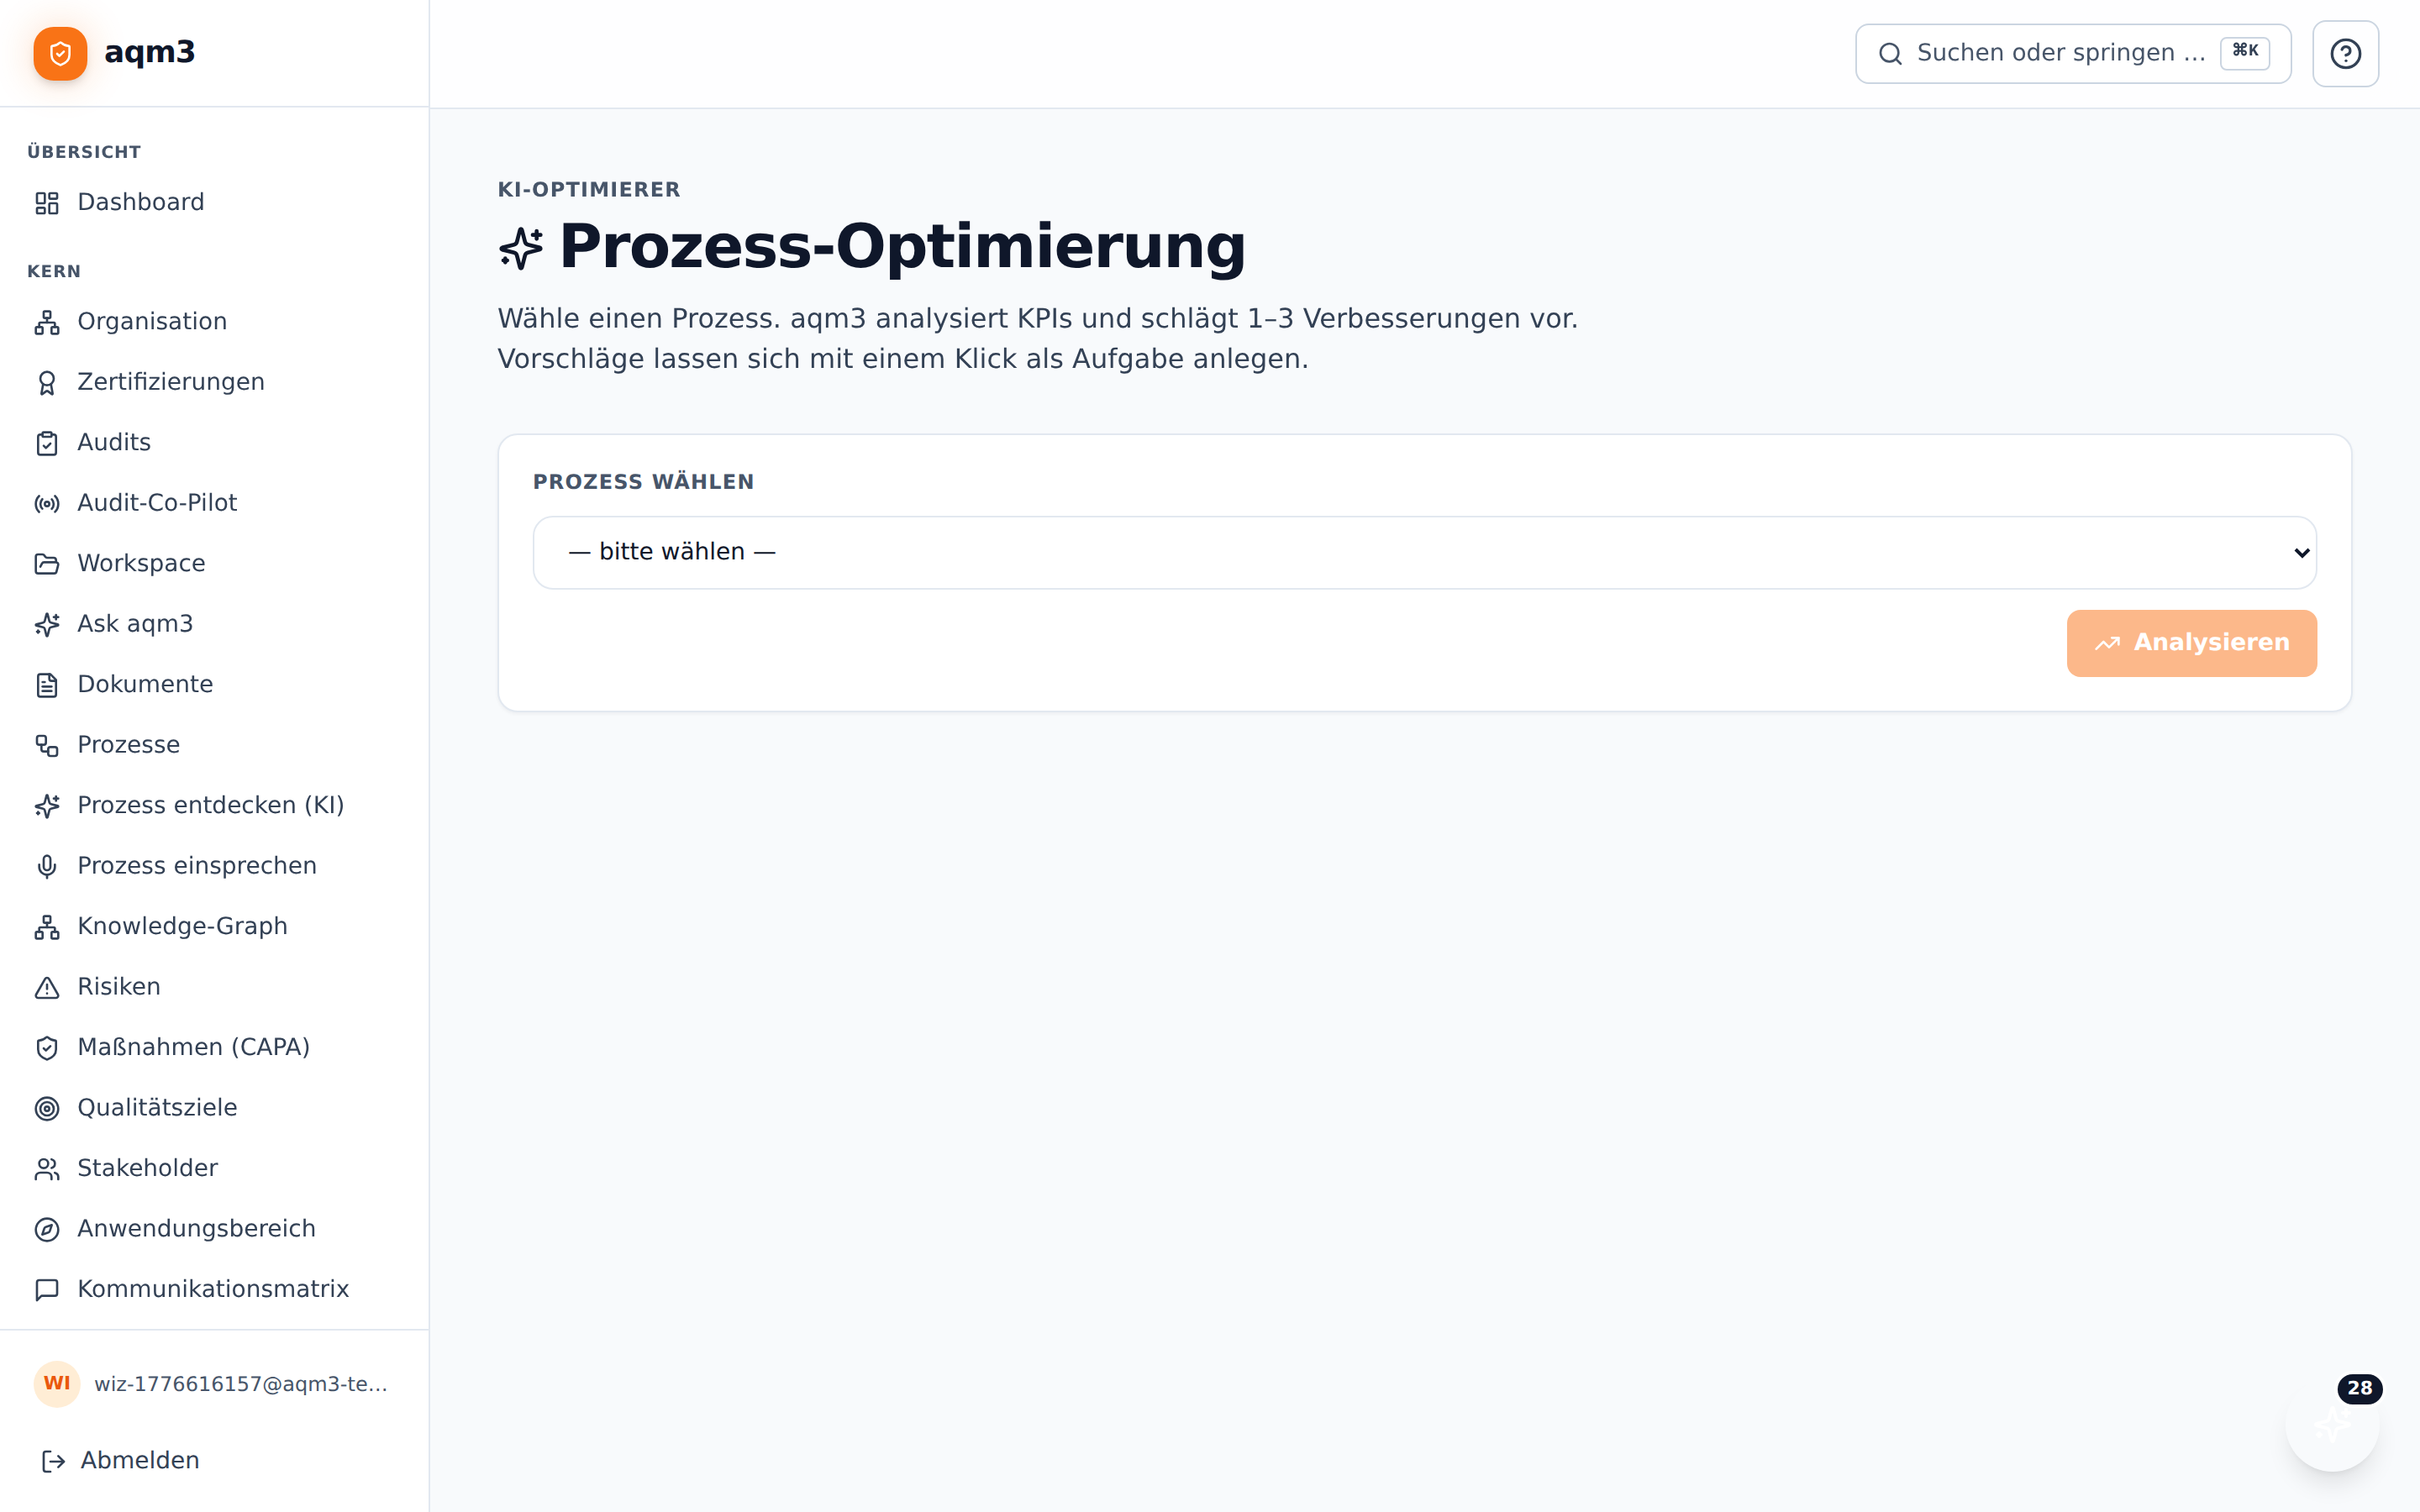This screenshot has width=2420, height=1512.
Task: Click the ⌘K shortcut badge
Action: pyautogui.click(x=2244, y=52)
